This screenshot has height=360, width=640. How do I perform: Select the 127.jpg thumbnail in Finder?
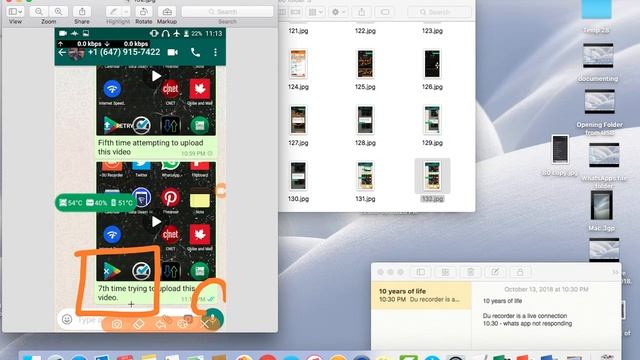click(298, 120)
